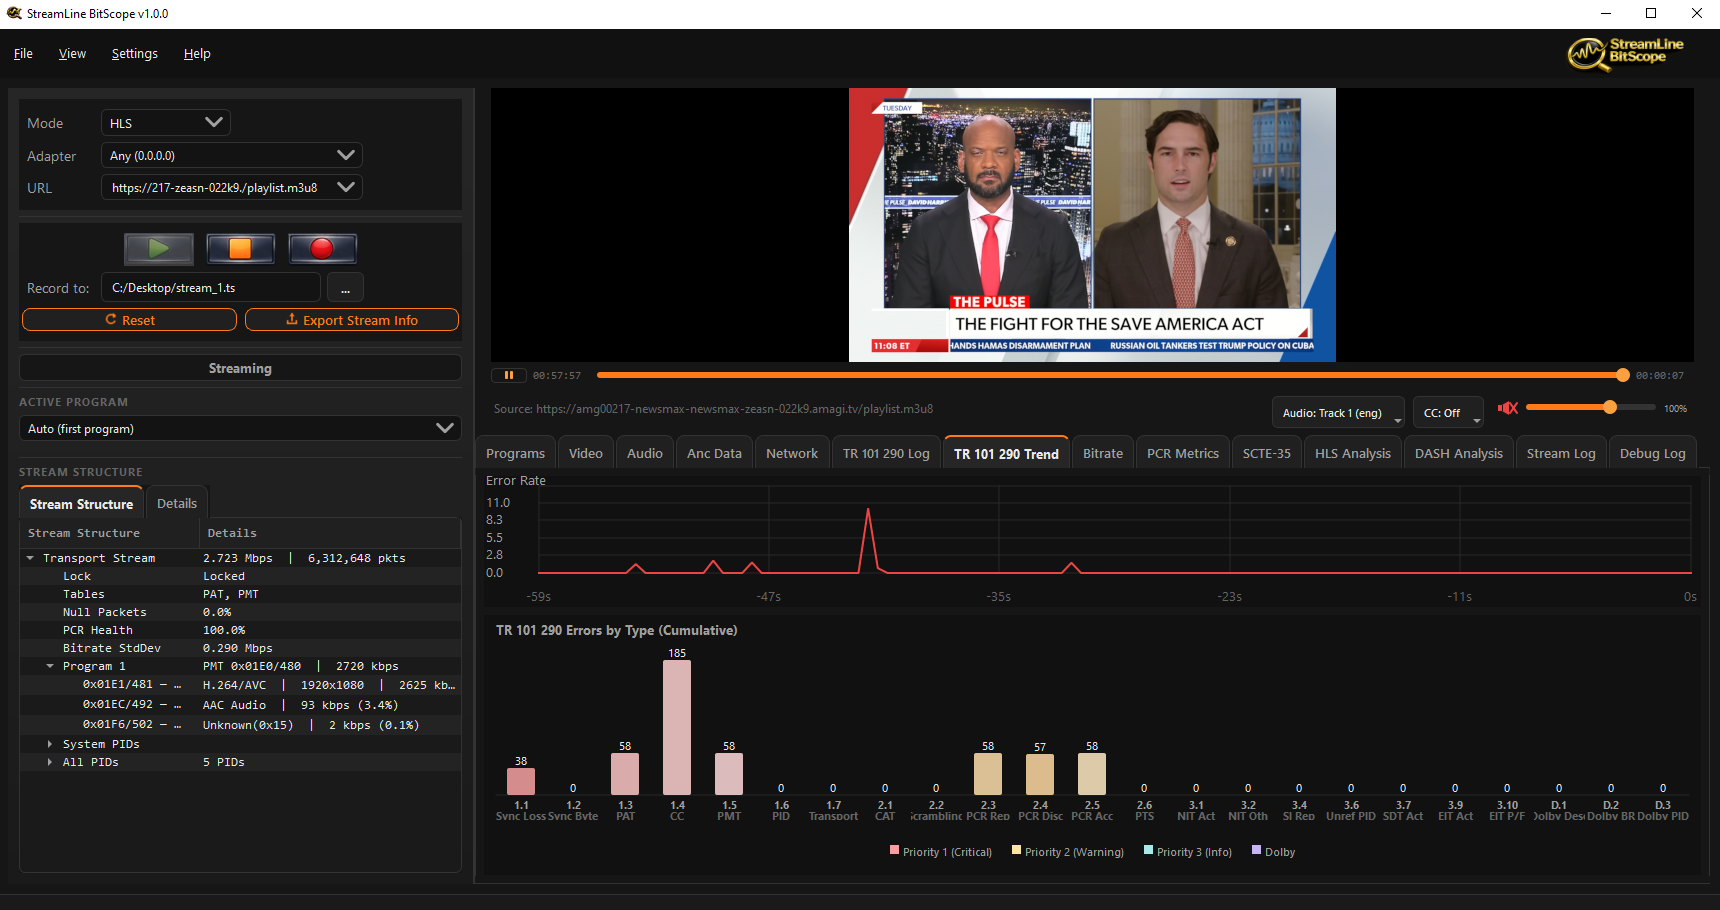Click the browse button for record path
The height and width of the screenshot is (910, 1720).
(x=345, y=288)
